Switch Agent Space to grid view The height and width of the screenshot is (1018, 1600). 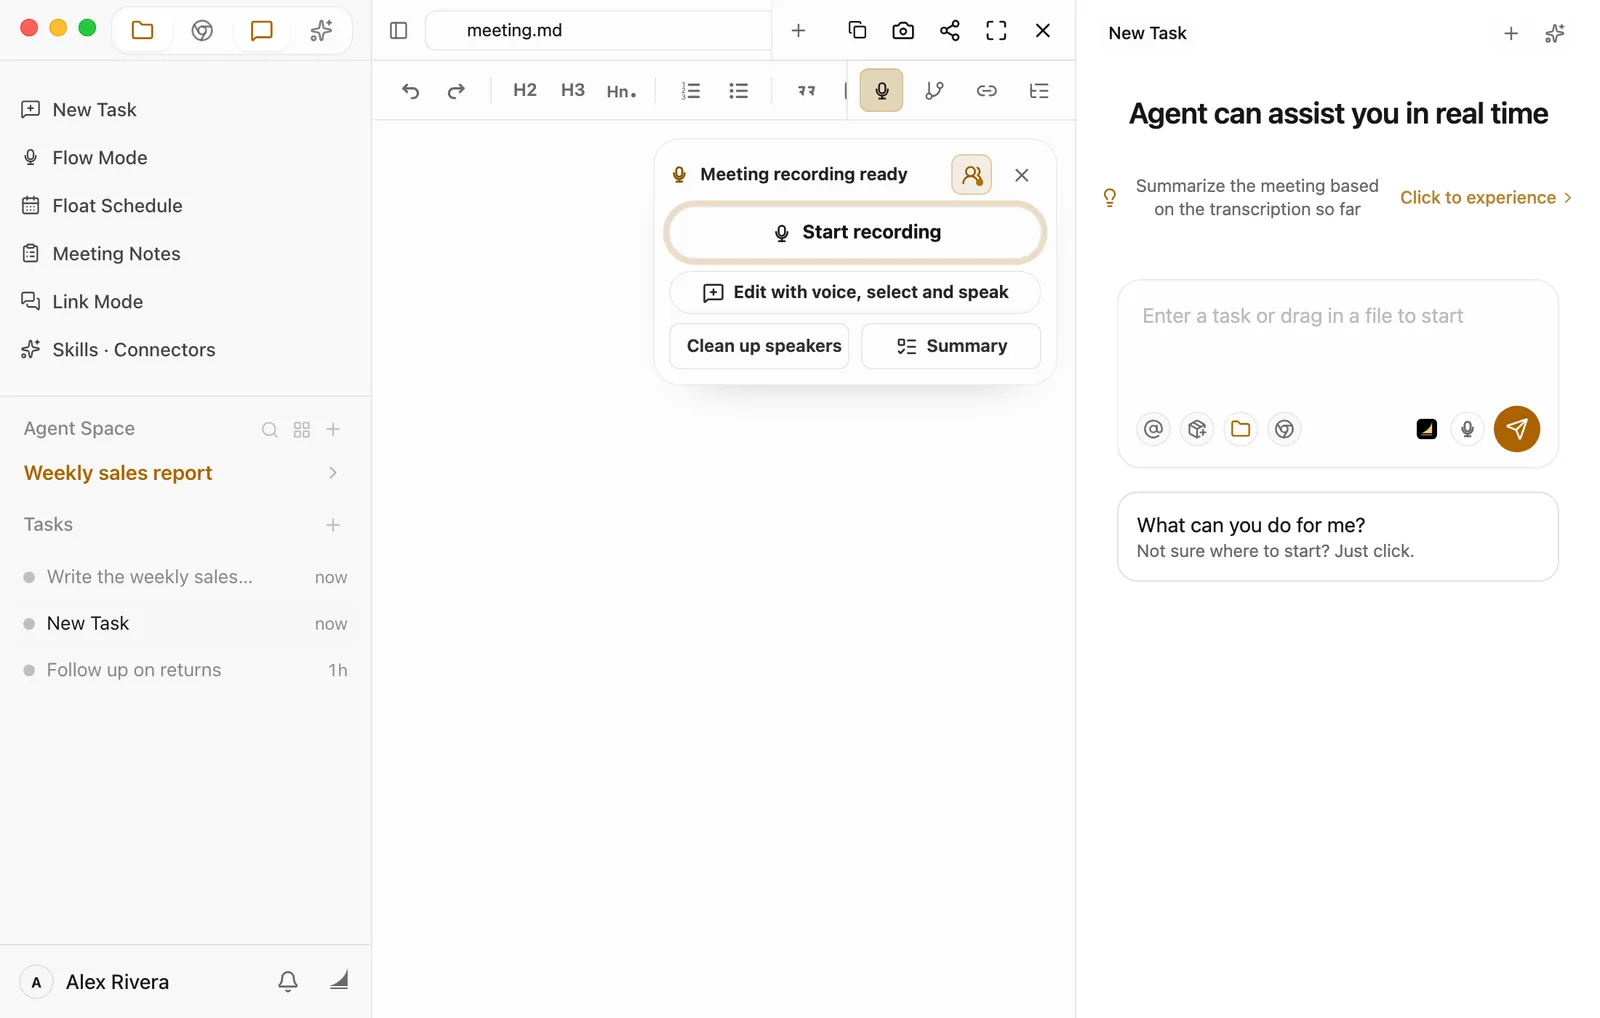click(x=302, y=430)
